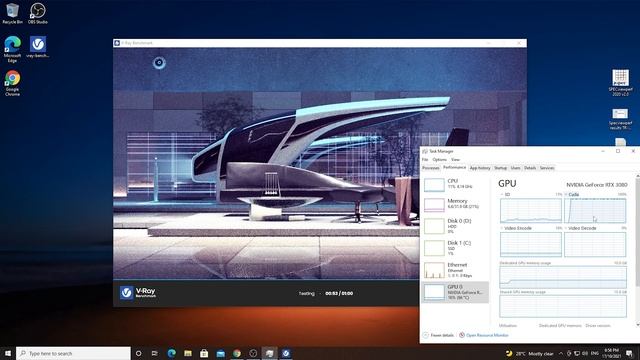The image size is (640, 360).
Task: Open the vray-bench desktop shortcut
Action: [x=38, y=47]
